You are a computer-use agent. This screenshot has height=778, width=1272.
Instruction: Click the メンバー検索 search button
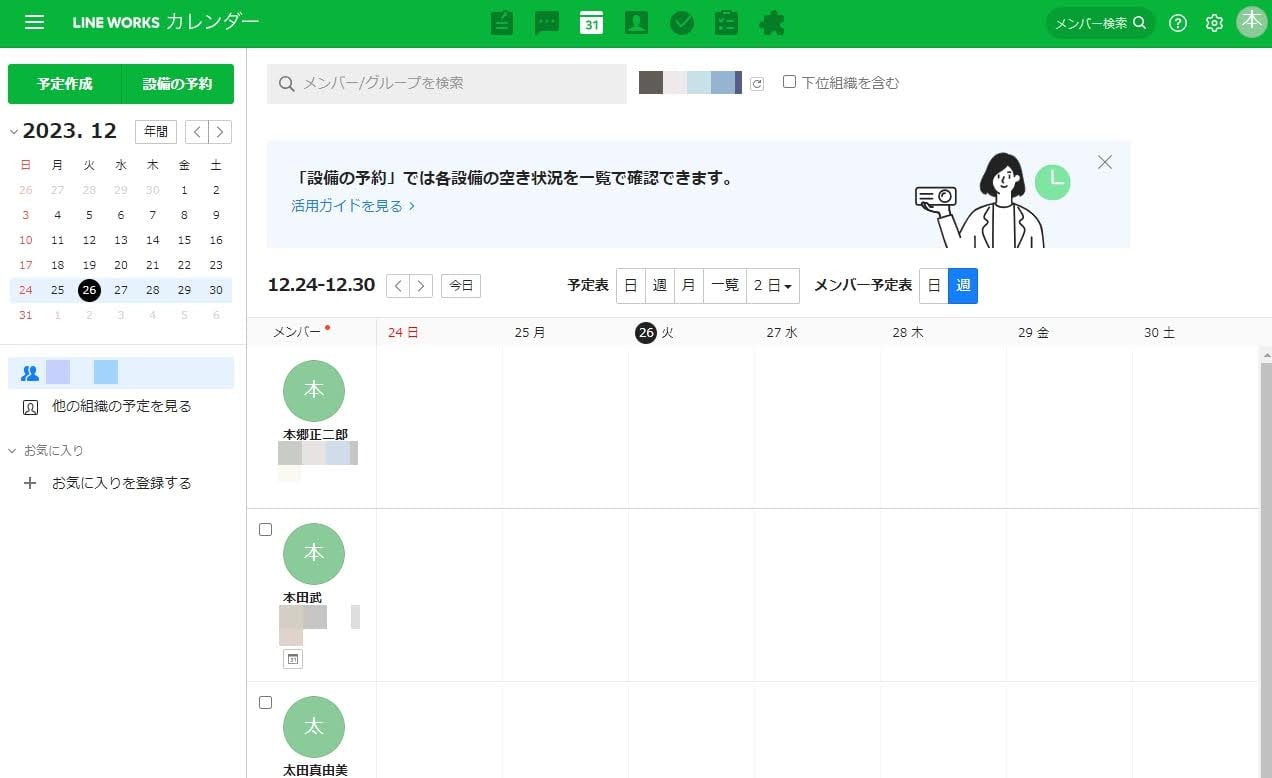point(1101,23)
